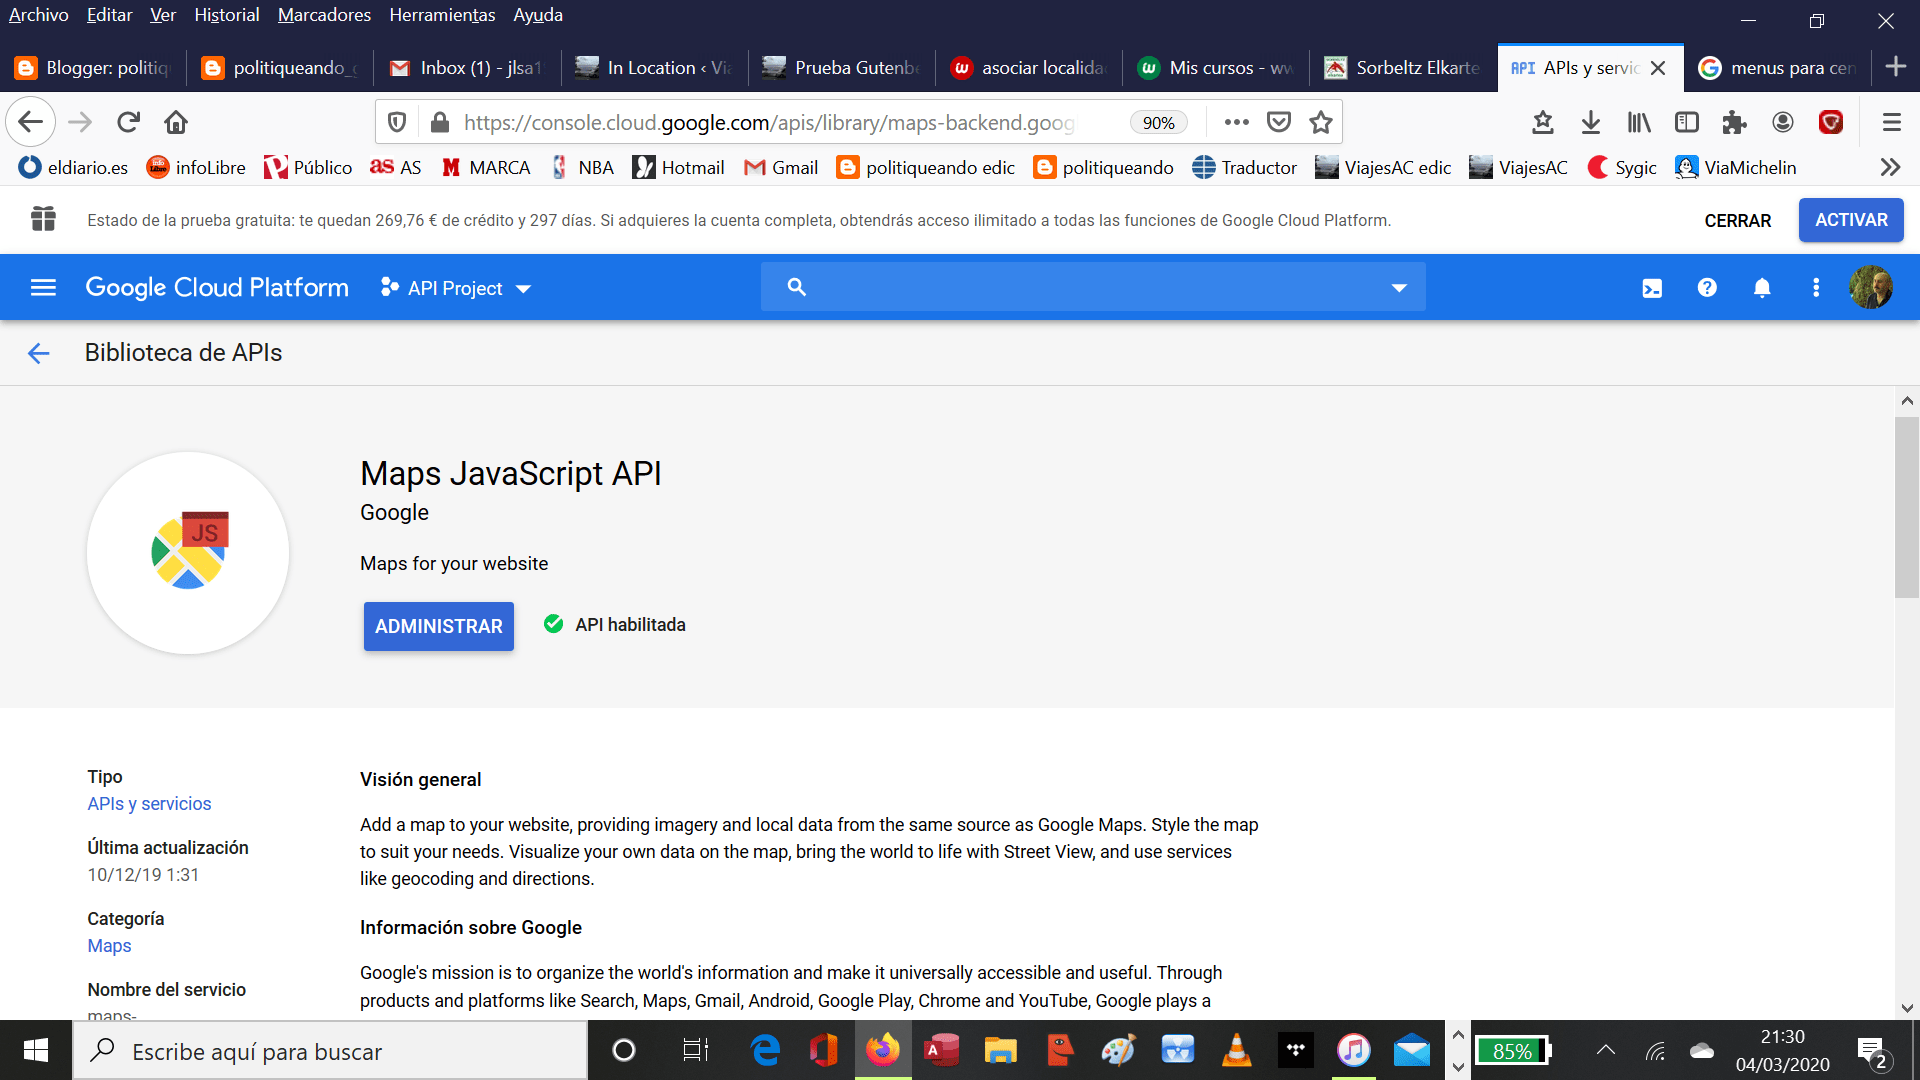Switch to the Mis cursos tab

click(x=1217, y=68)
